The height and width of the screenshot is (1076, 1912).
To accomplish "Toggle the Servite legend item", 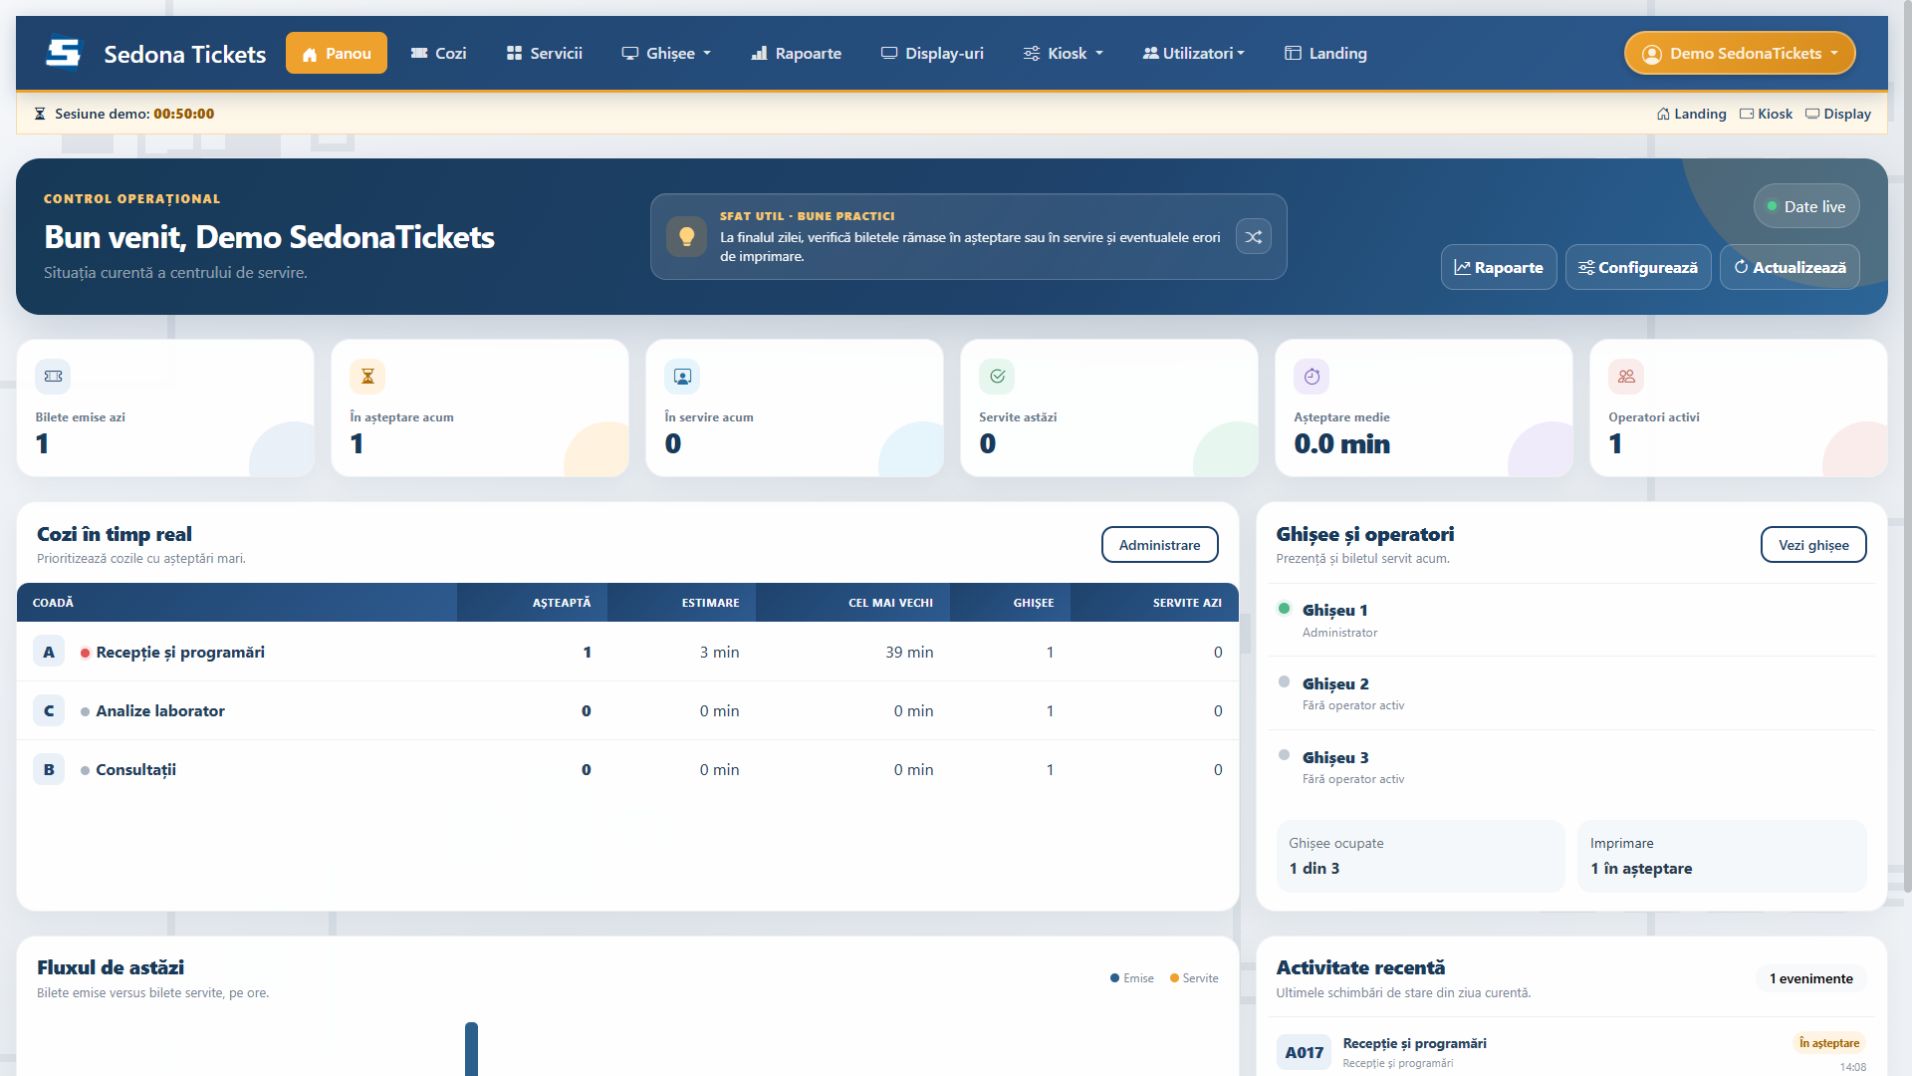I will click(1194, 978).
